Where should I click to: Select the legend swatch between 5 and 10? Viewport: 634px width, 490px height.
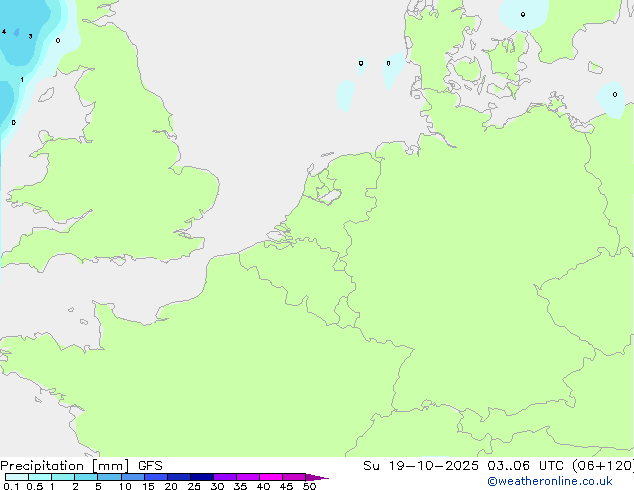110,477
